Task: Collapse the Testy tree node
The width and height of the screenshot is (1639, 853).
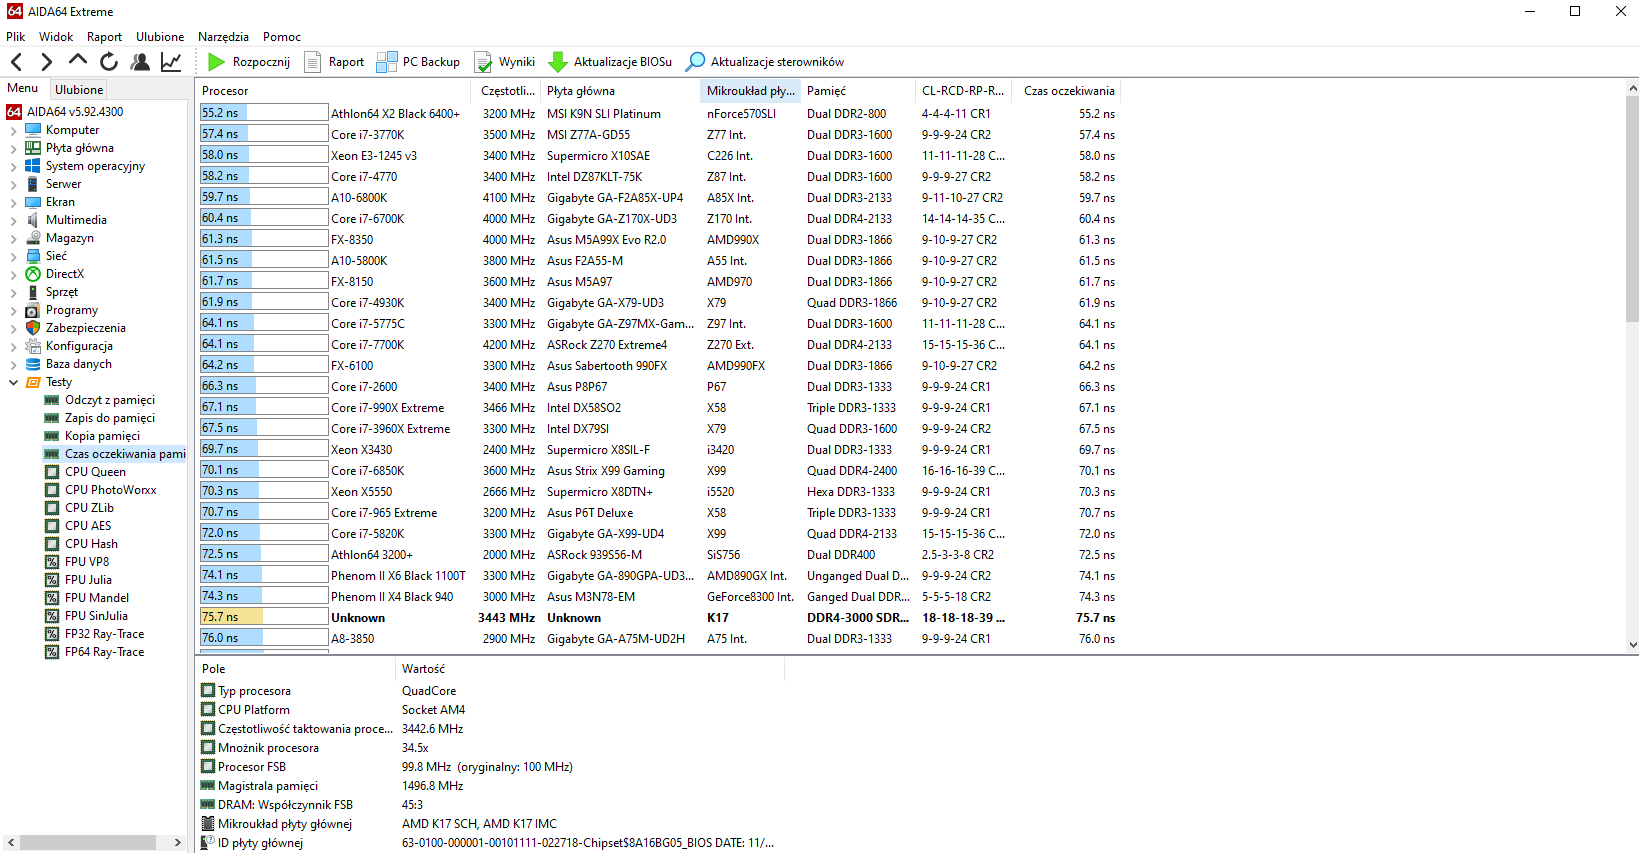Action: [13, 382]
